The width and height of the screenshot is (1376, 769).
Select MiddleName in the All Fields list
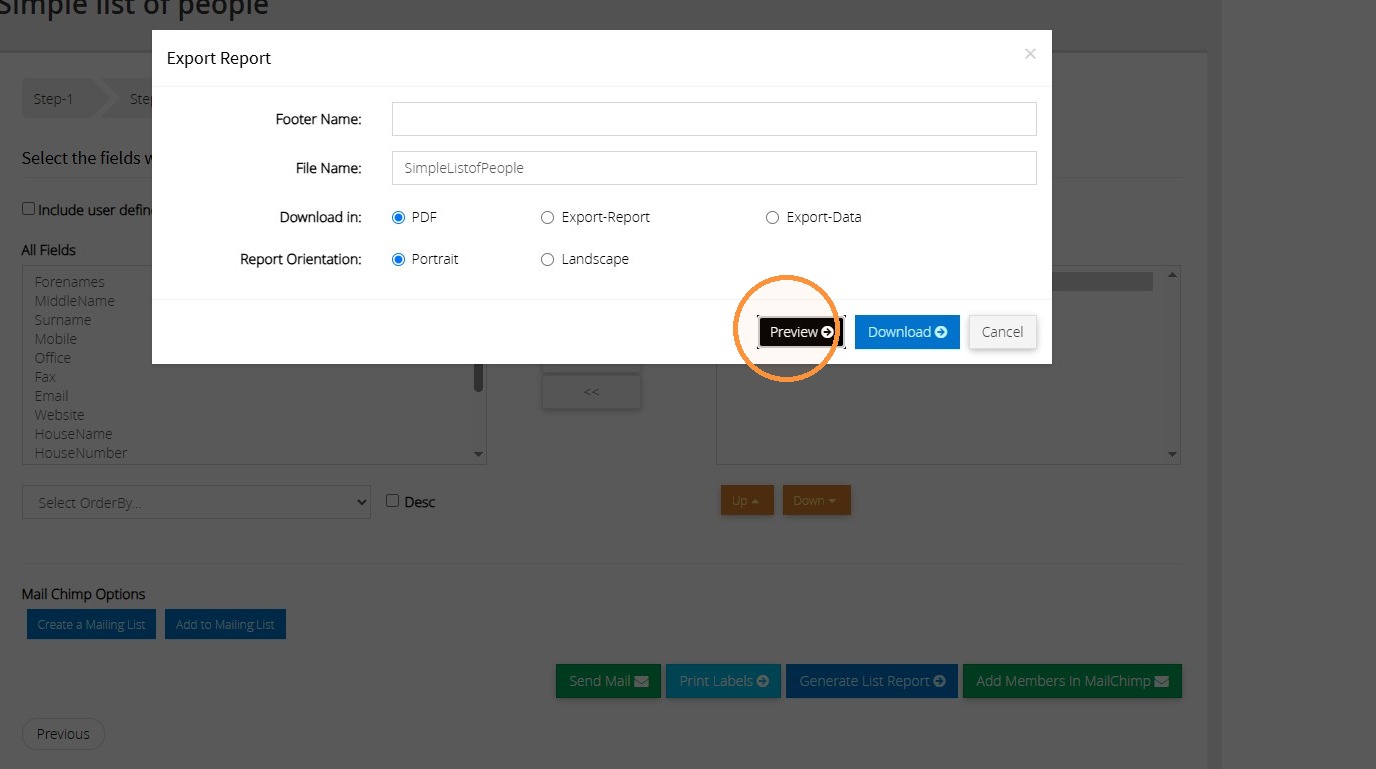[74, 301]
